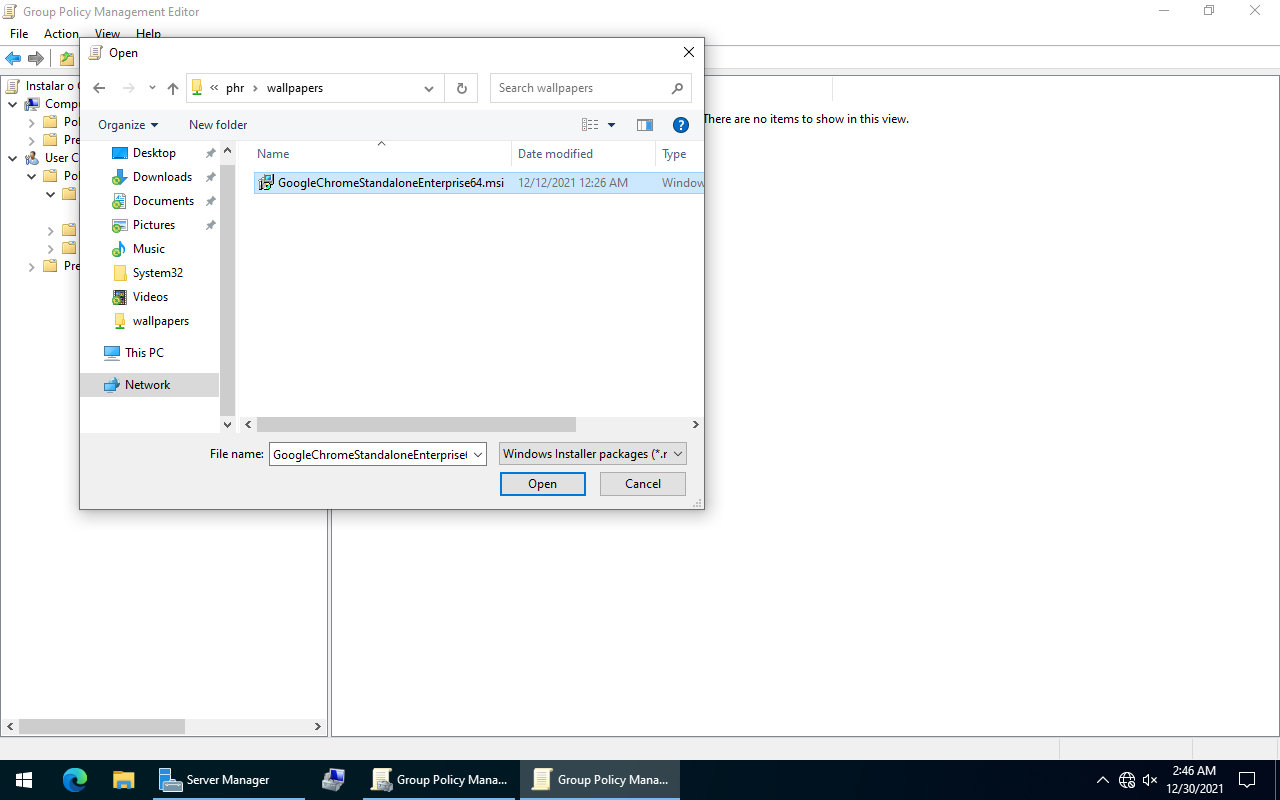Screen dimensions: 1280x800
Task: Open the Organize menu
Action: point(127,124)
